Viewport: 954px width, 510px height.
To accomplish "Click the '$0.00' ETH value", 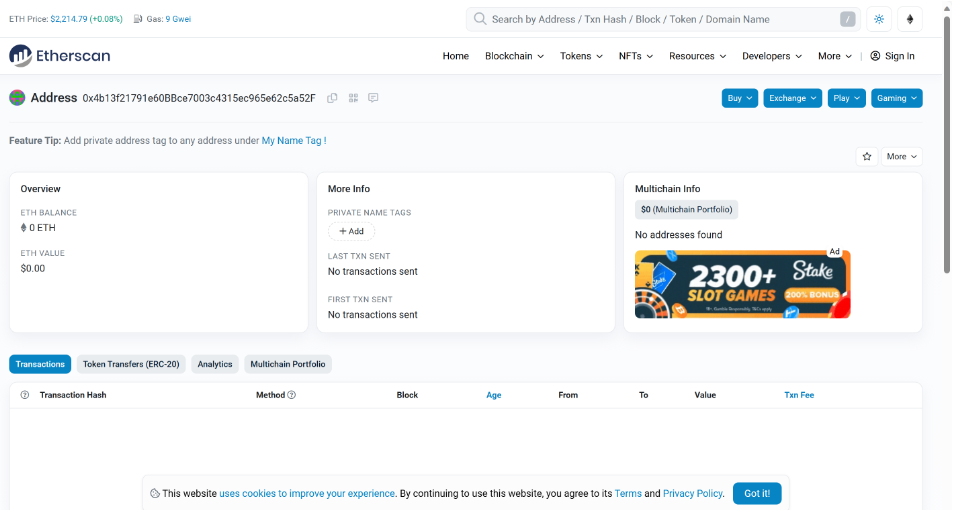I will coord(33,268).
